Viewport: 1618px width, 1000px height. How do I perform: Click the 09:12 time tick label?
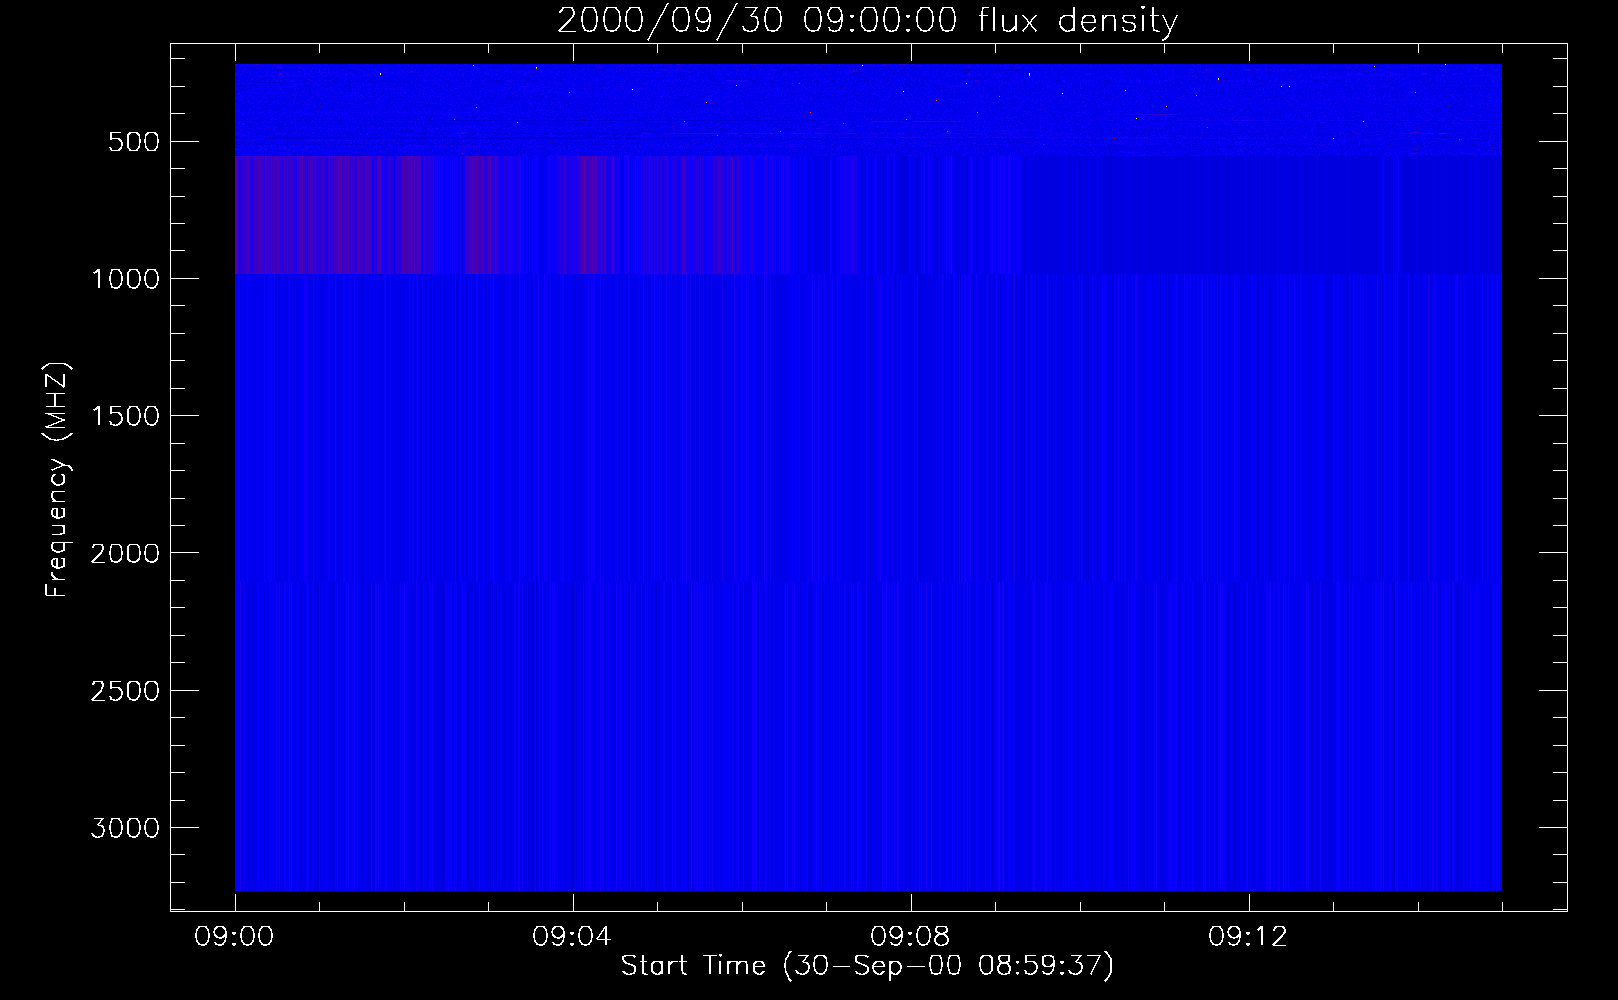pyautogui.click(x=1248, y=937)
